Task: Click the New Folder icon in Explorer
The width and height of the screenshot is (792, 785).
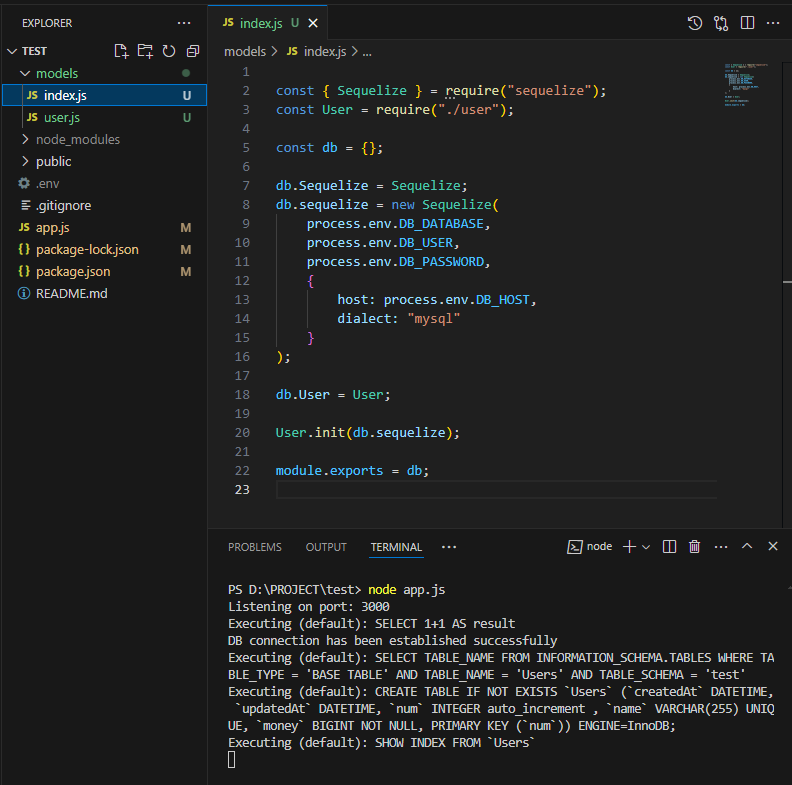Action: (x=145, y=51)
